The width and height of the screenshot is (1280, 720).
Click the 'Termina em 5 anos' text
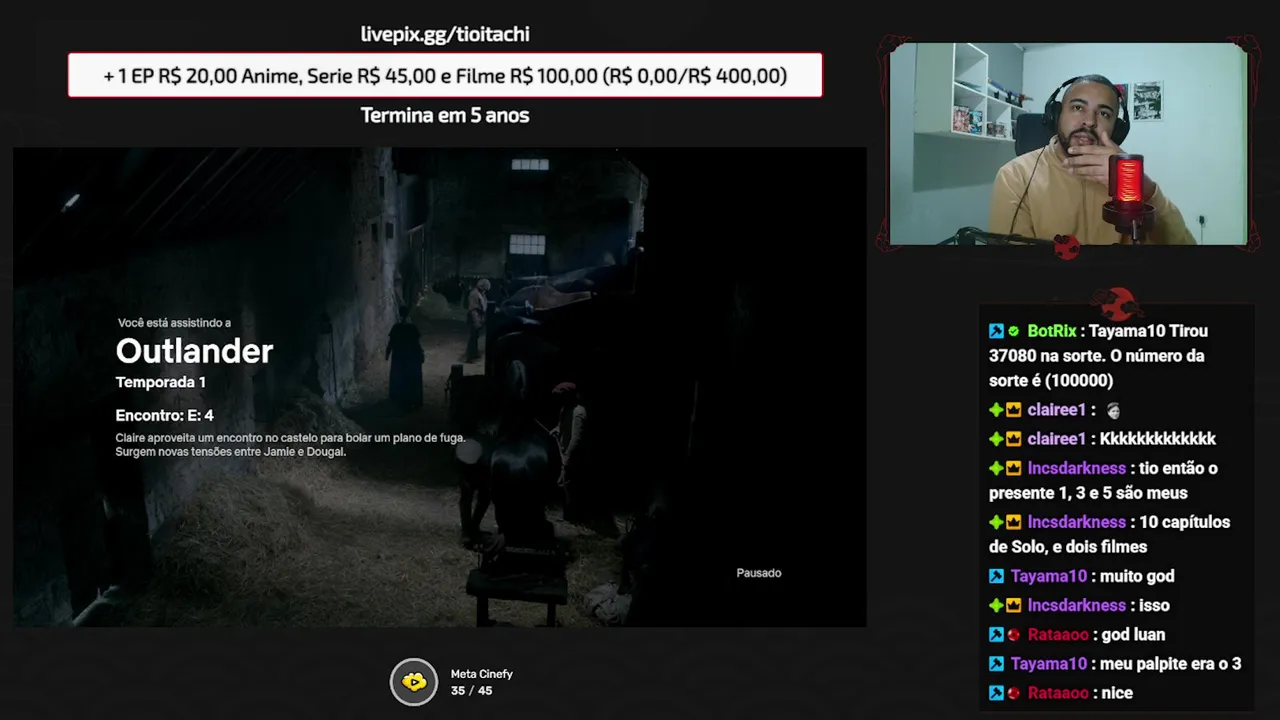(x=445, y=115)
